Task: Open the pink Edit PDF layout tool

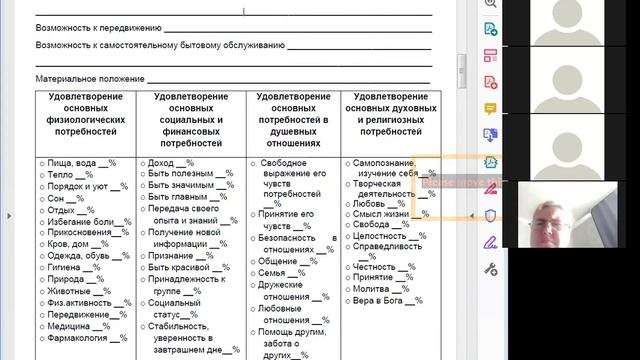Action: 491,56
